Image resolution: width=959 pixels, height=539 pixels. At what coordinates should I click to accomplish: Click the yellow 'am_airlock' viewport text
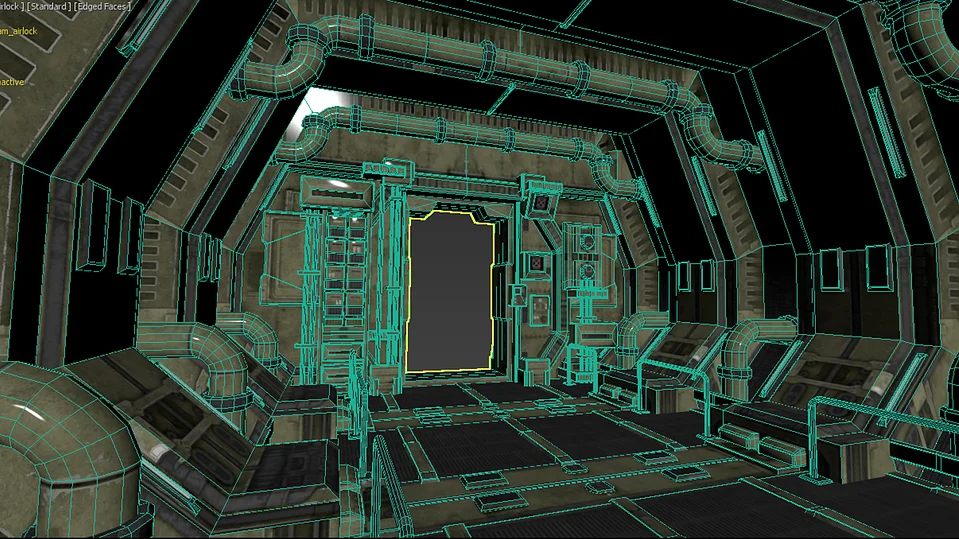[x=18, y=31]
